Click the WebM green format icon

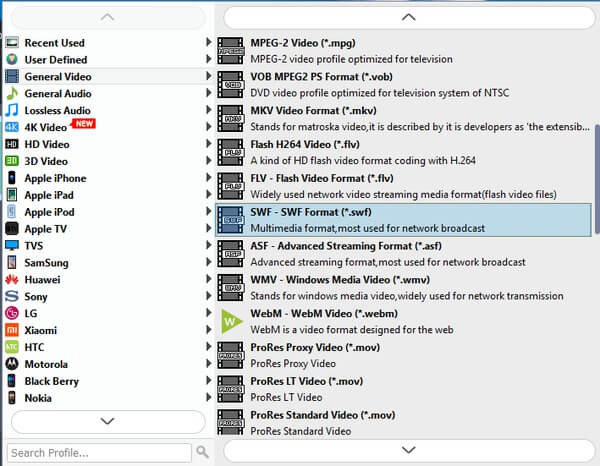point(231,321)
